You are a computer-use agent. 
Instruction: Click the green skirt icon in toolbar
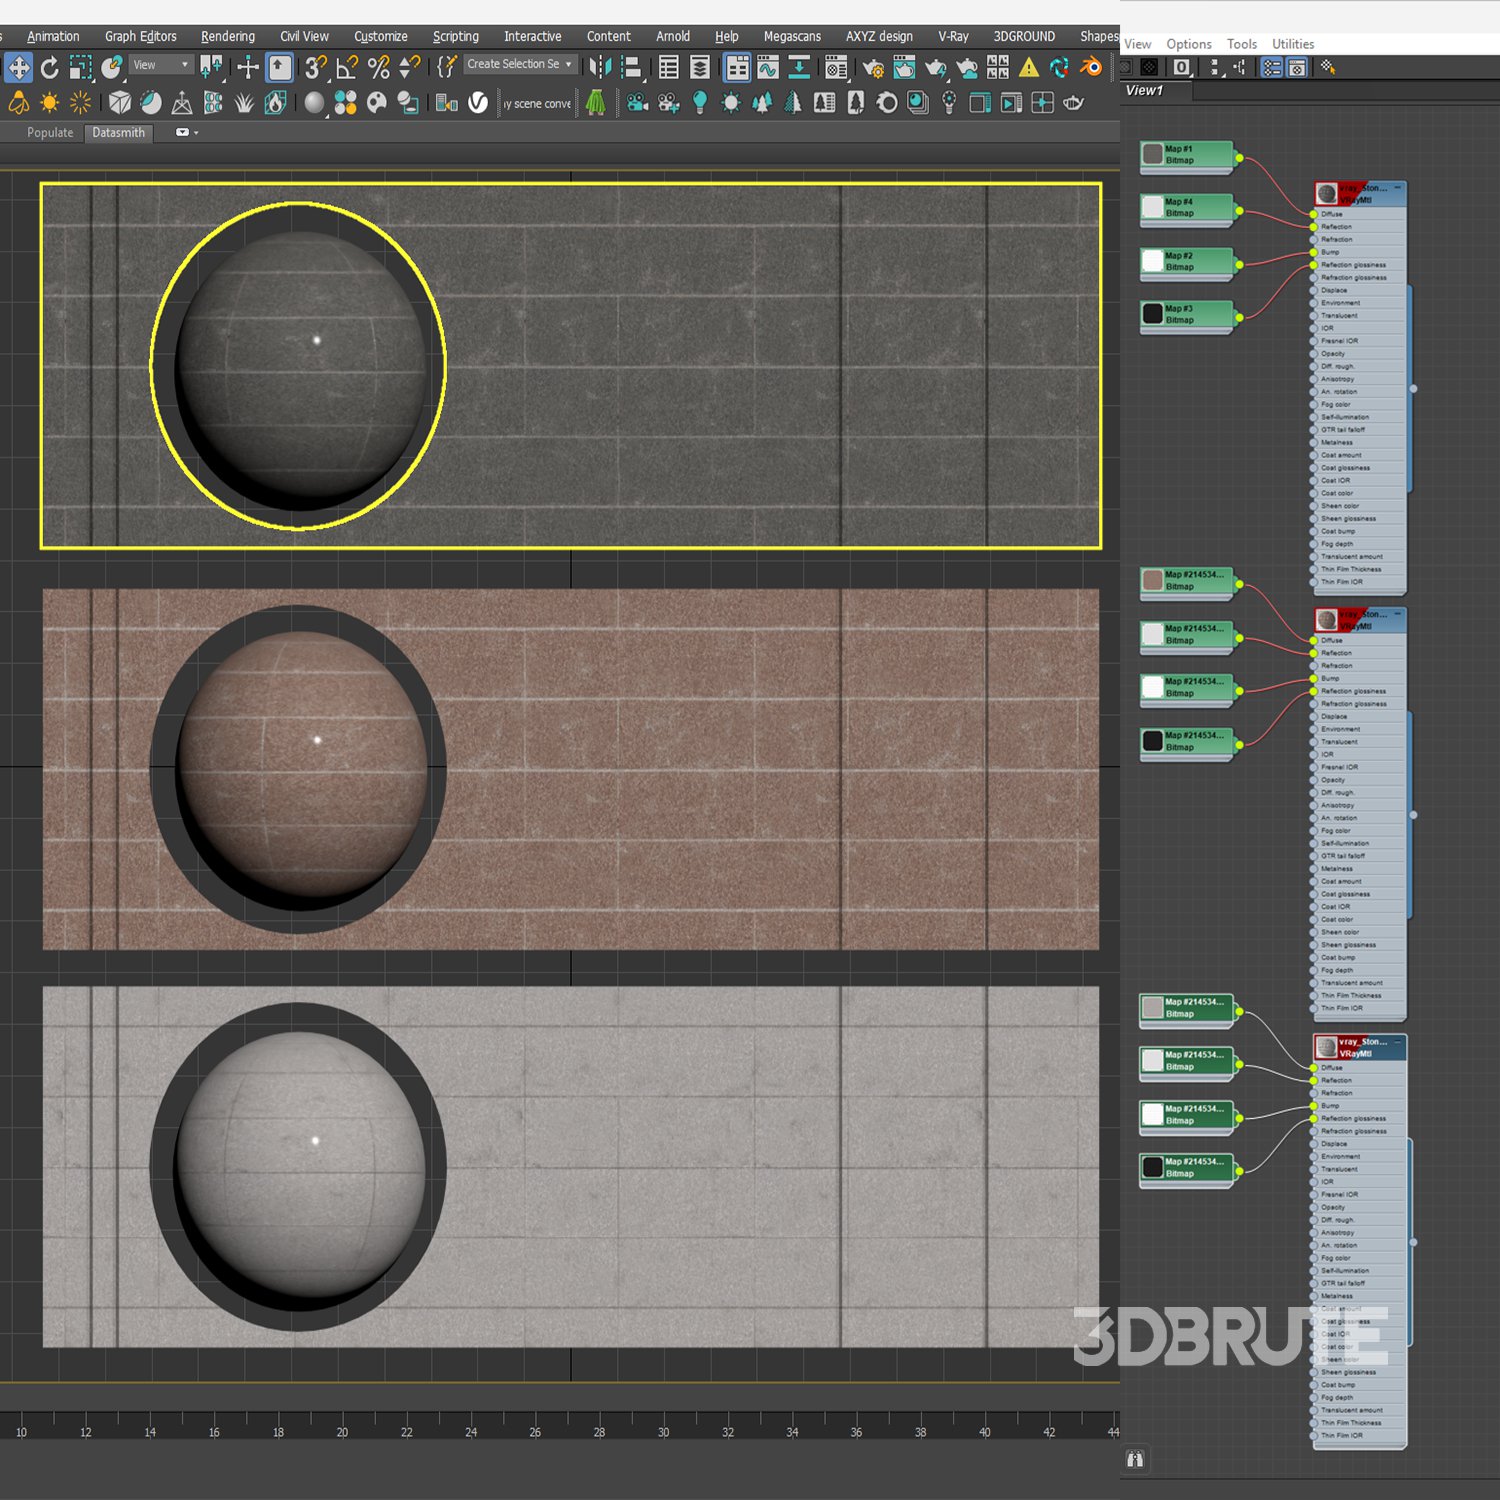(x=596, y=103)
